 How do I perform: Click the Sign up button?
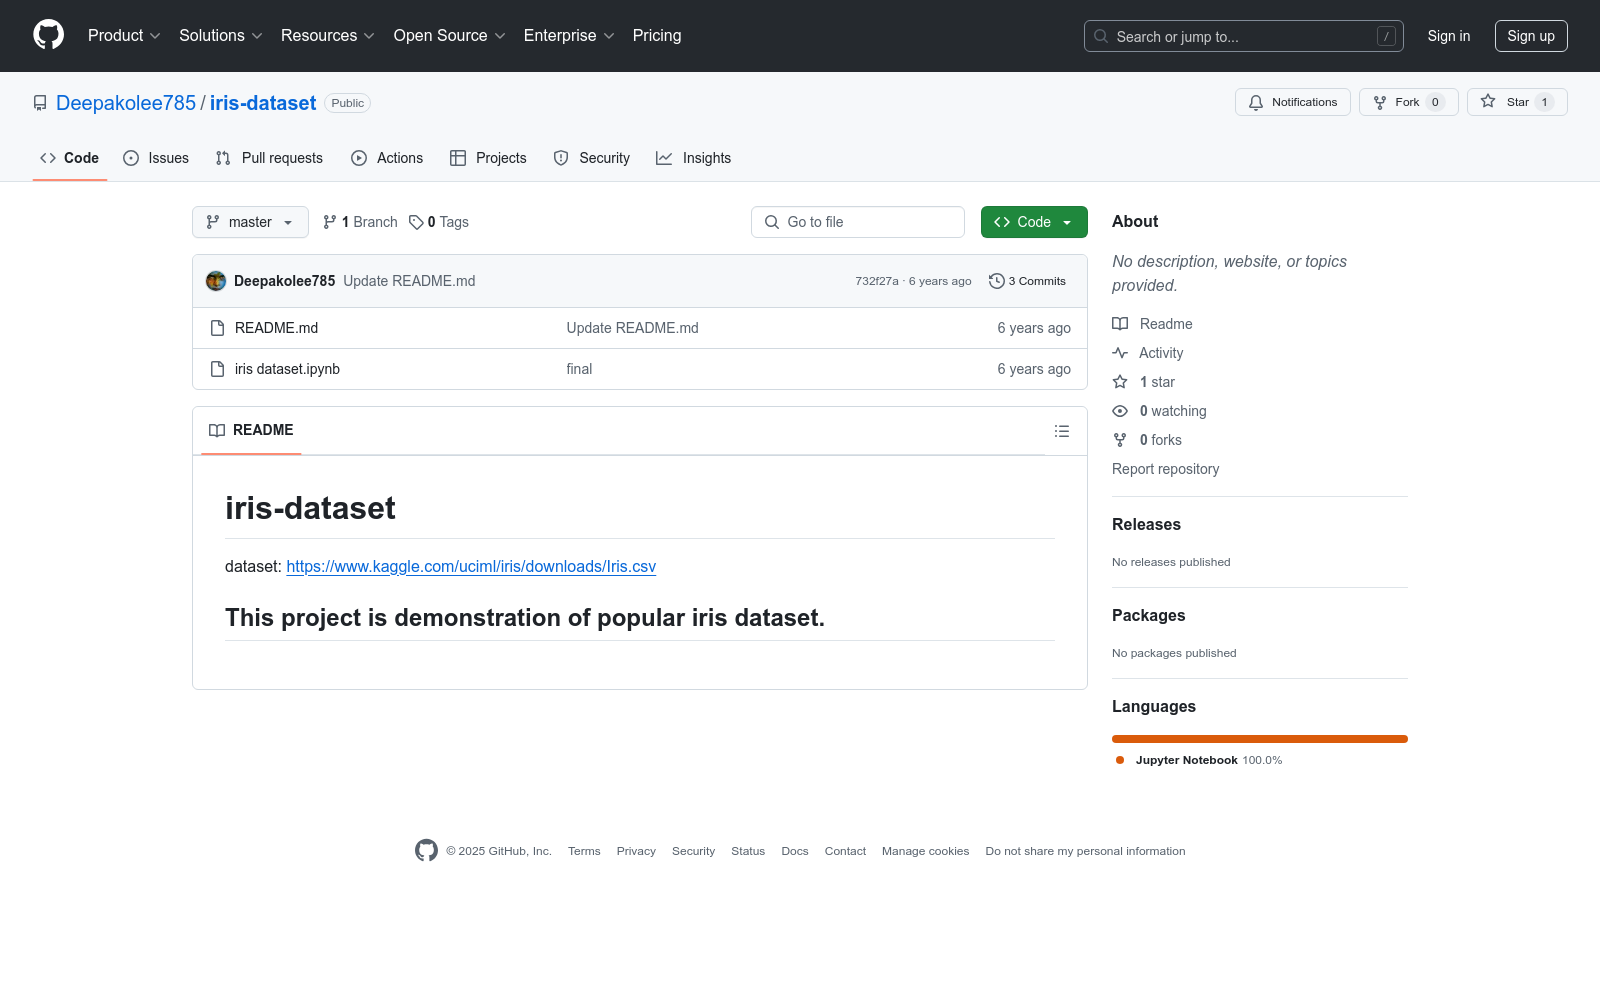1531,36
